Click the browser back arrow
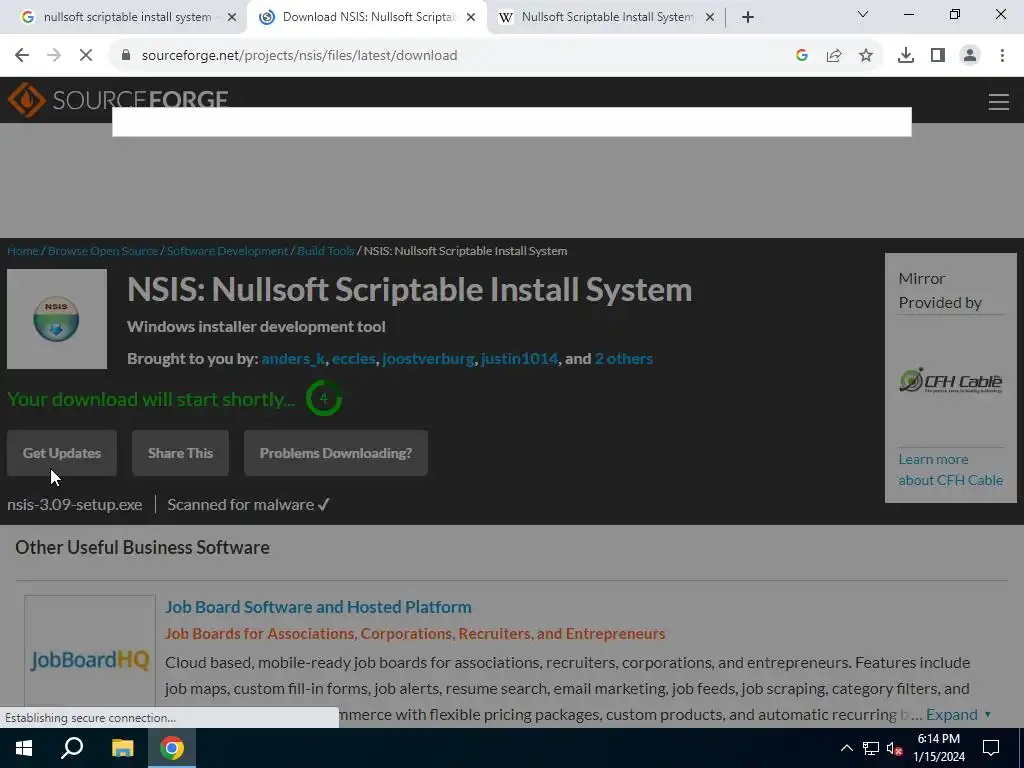Viewport: 1024px width, 768px height. coord(22,56)
